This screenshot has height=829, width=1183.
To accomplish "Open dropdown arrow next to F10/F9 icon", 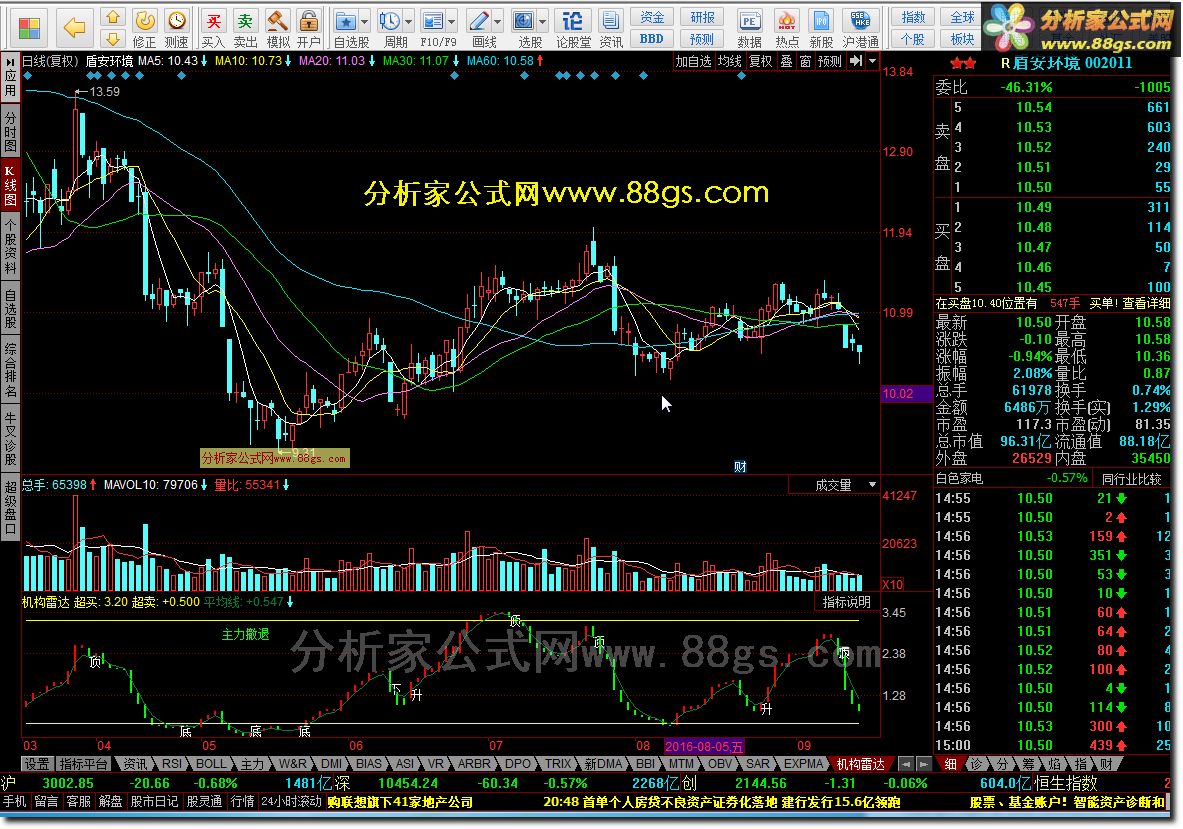I will click(x=452, y=22).
